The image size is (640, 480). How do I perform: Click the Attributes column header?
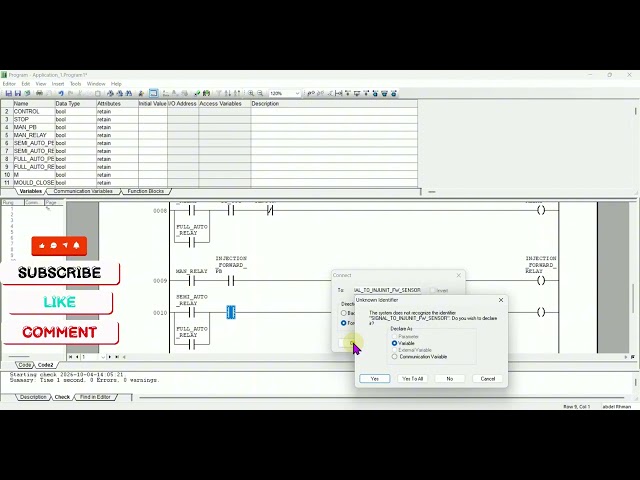click(117, 104)
